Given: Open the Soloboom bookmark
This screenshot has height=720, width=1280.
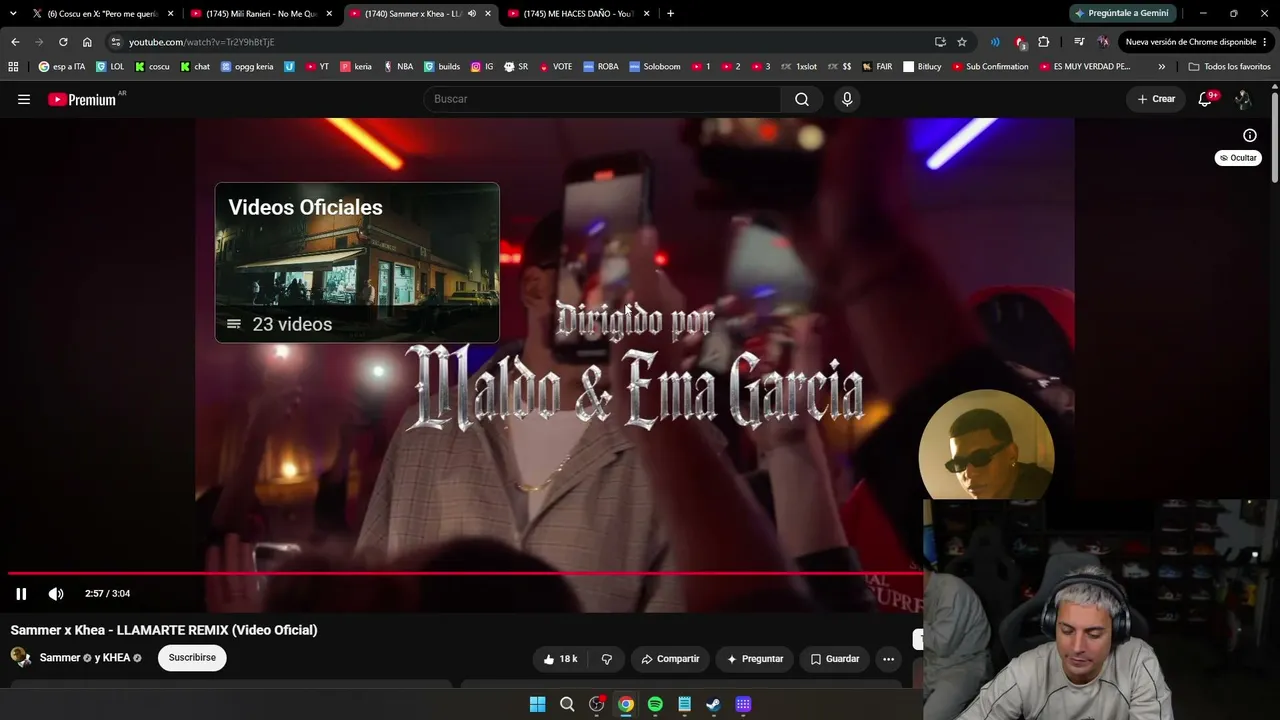Looking at the screenshot, I should tap(655, 66).
